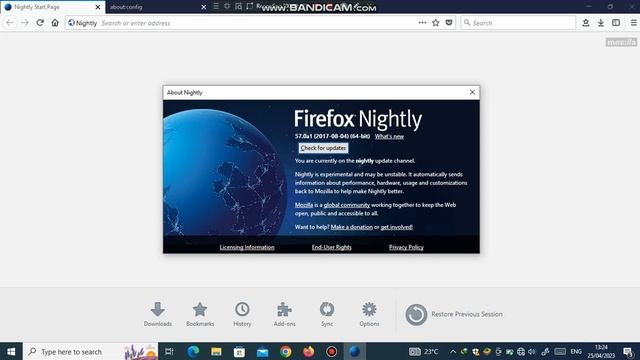Open Licensing Information link

pyautogui.click(x=247, y=247)
